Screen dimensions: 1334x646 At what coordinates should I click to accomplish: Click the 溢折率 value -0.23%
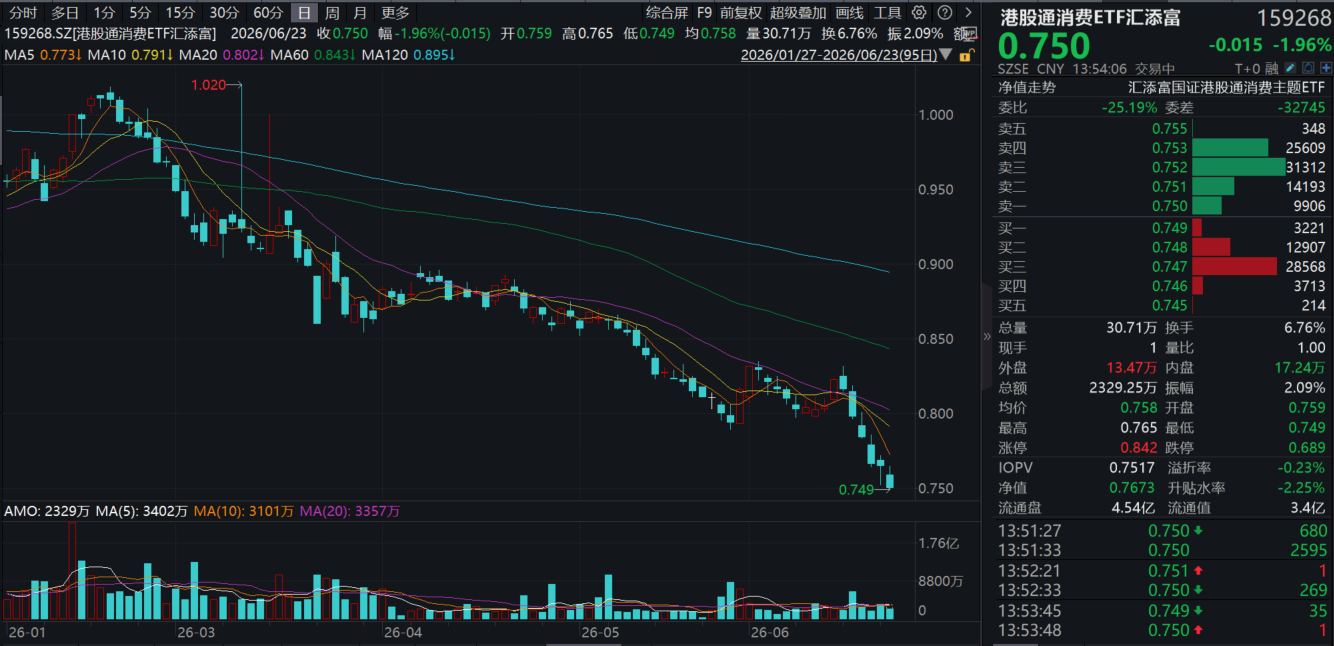coord(1299,467)
